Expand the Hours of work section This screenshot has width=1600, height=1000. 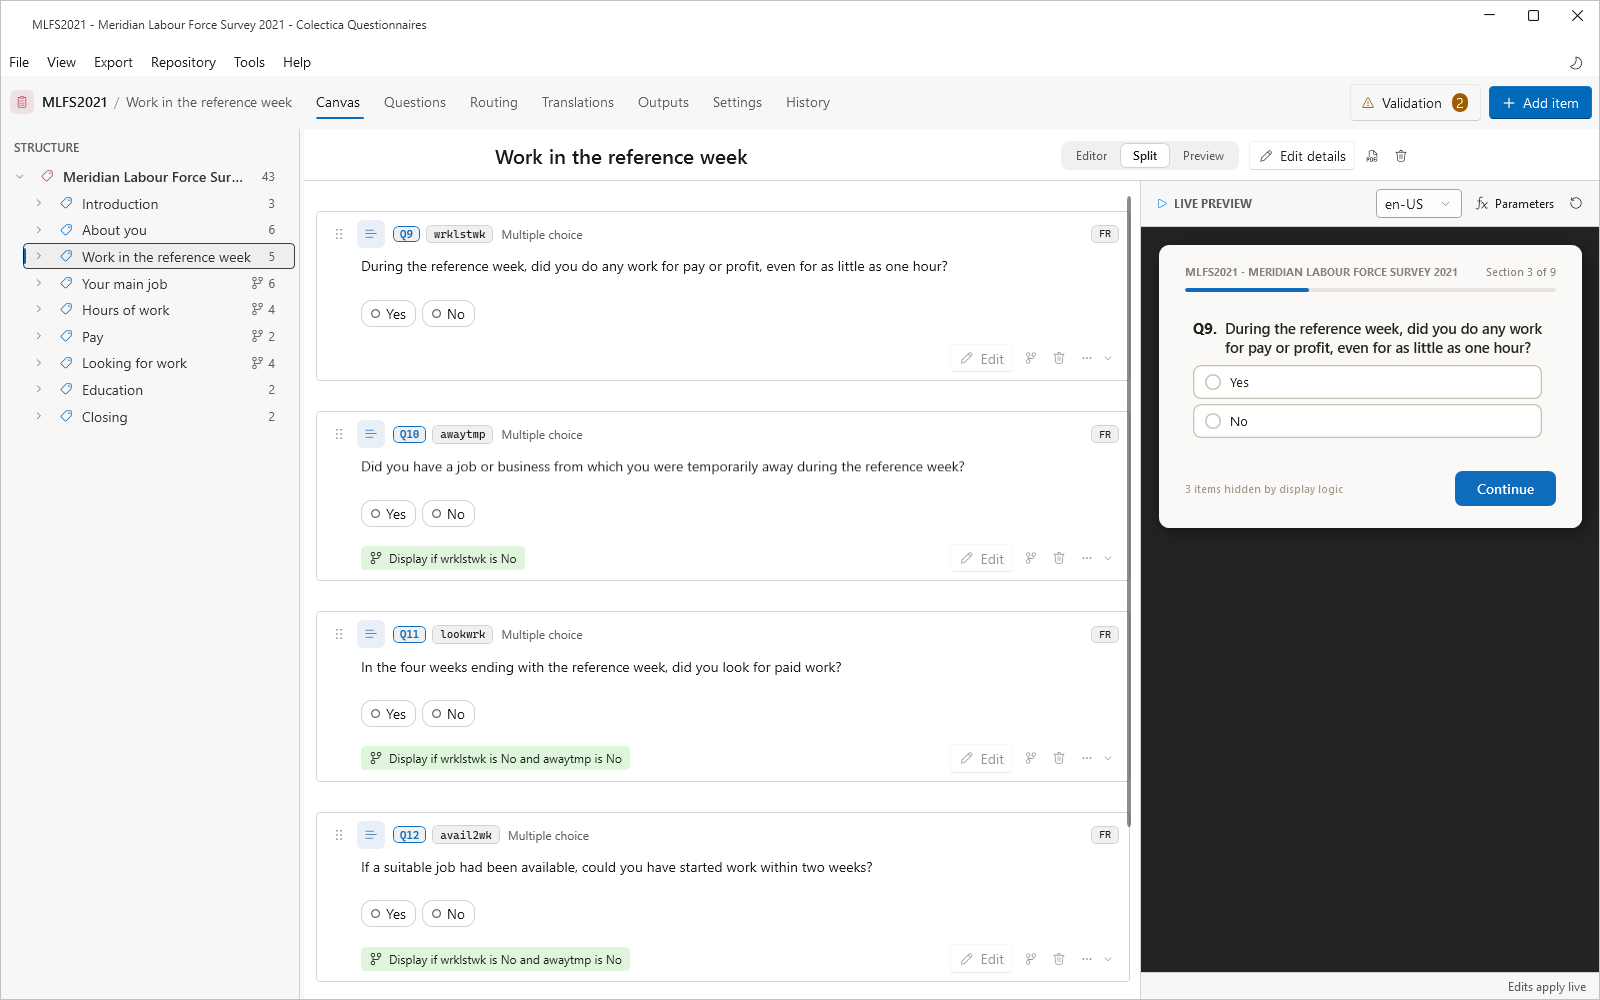pos(39,310)
